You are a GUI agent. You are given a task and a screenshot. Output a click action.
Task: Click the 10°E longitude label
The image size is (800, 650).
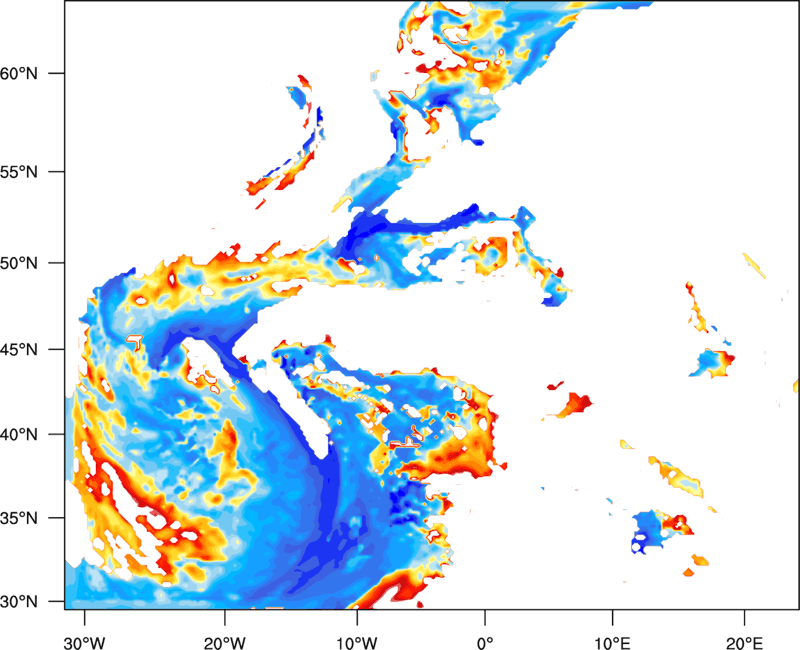(612, 643)
